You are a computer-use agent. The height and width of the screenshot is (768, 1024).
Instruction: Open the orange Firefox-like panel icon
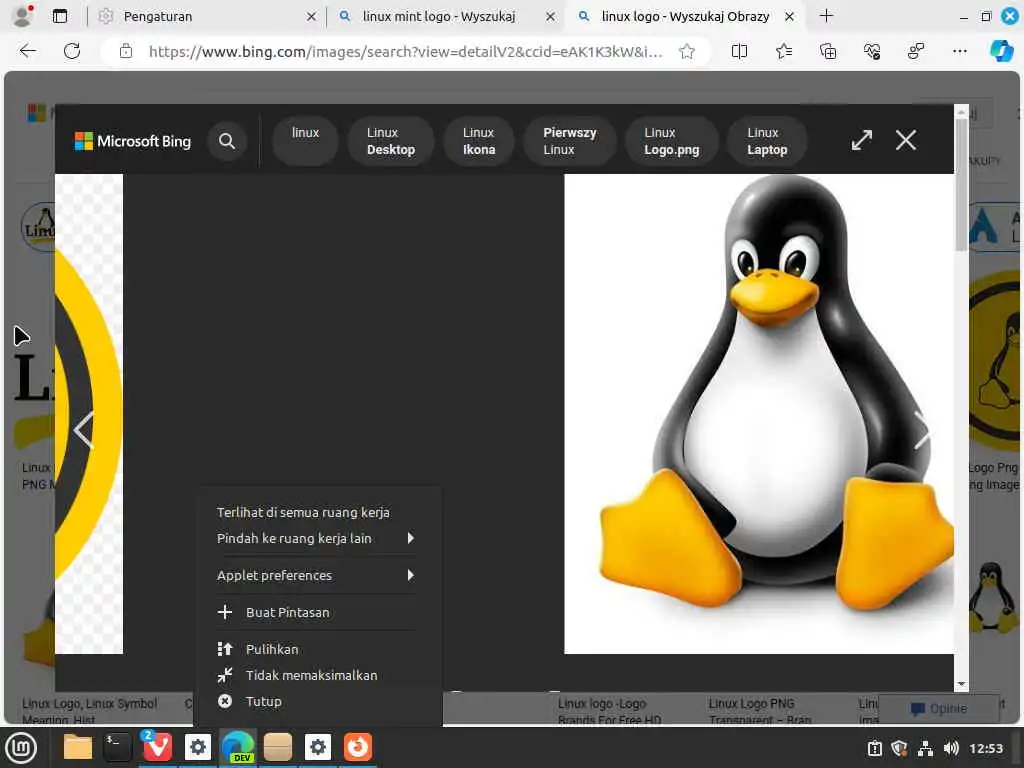pyautogui.click(x=358, y=747)
